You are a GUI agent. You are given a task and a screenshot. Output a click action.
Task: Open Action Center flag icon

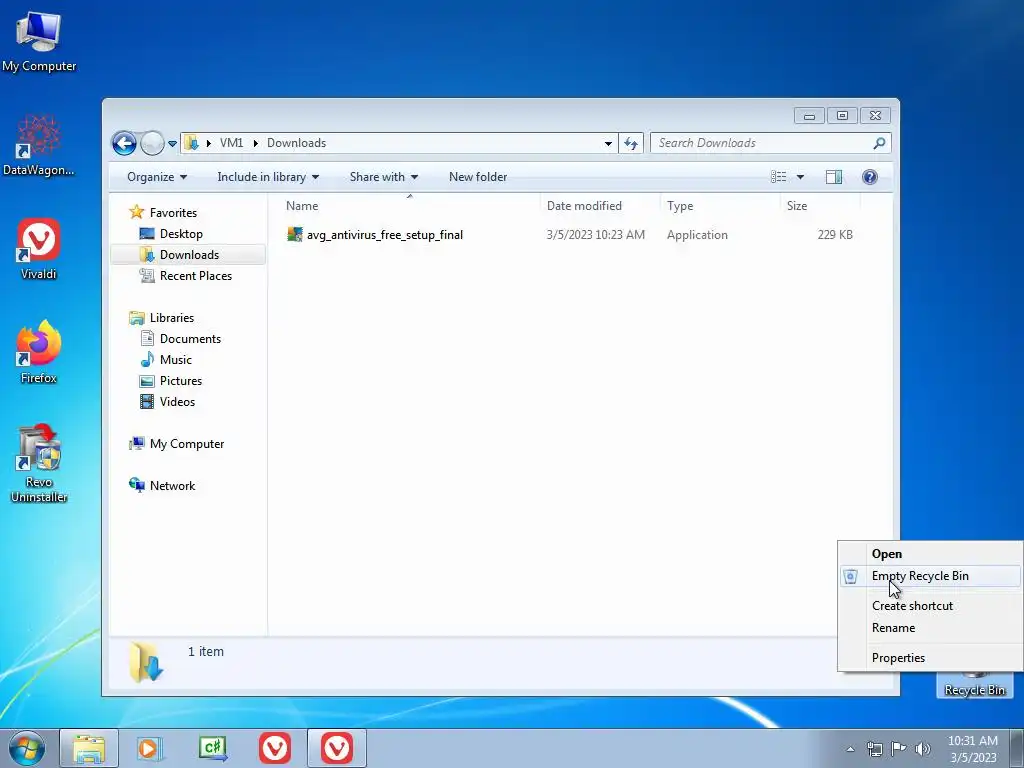(899, 749)
